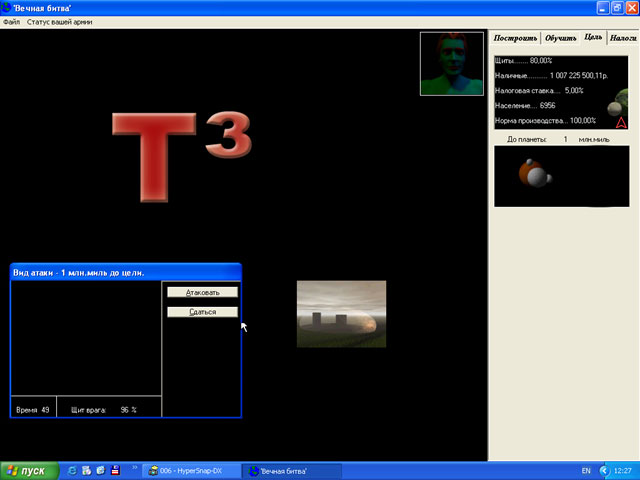The height and width of the screenshot is (480, 640).
Task: Switch to the Построить tab
Action: pos(514,38)
